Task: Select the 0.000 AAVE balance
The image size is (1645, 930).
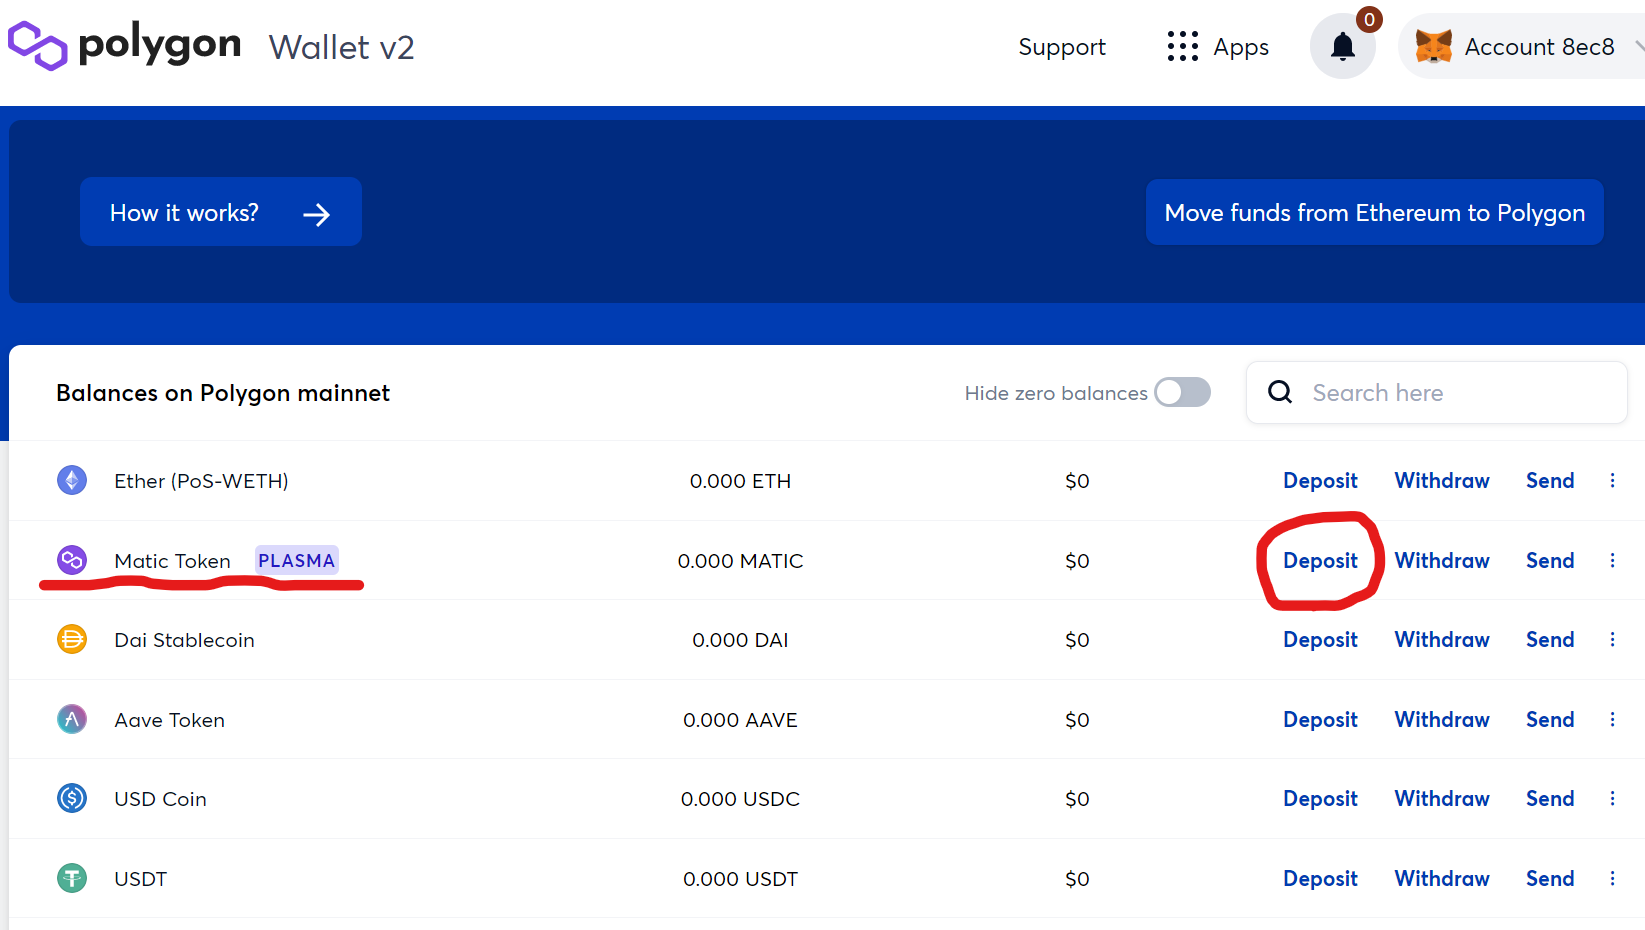Action: [740, 720]
